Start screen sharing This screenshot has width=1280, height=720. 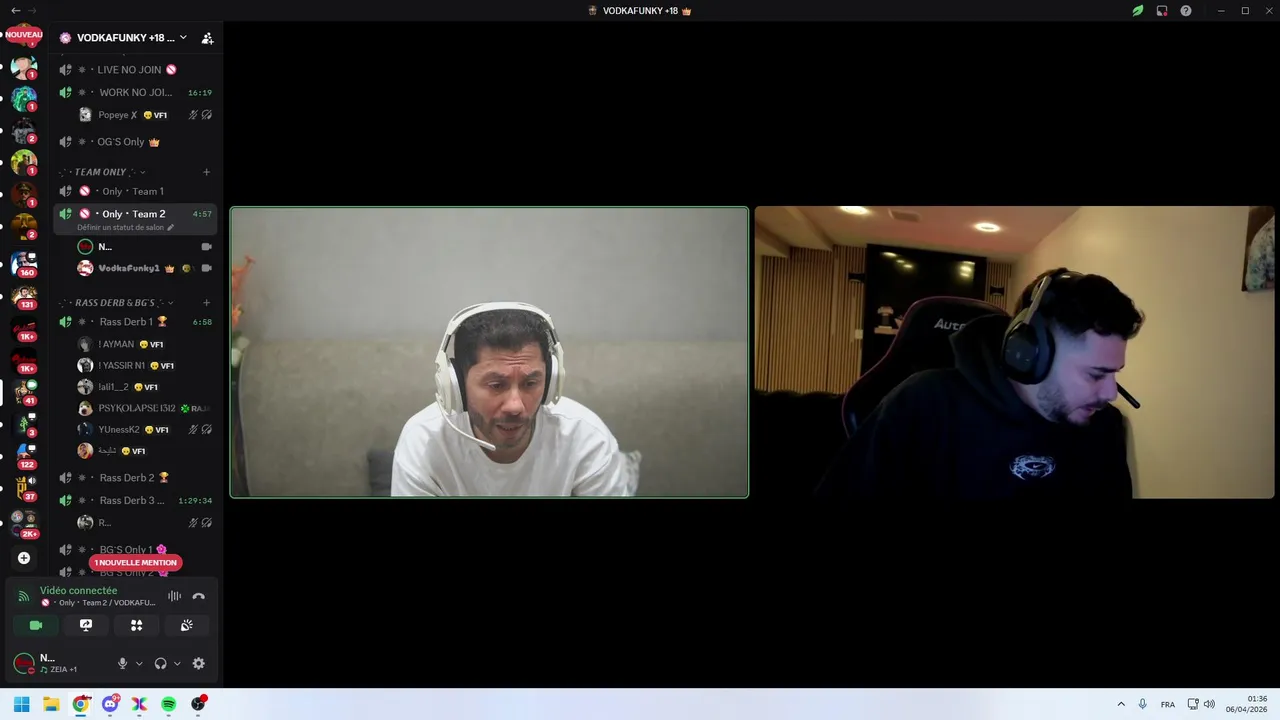tap(86, 625)
